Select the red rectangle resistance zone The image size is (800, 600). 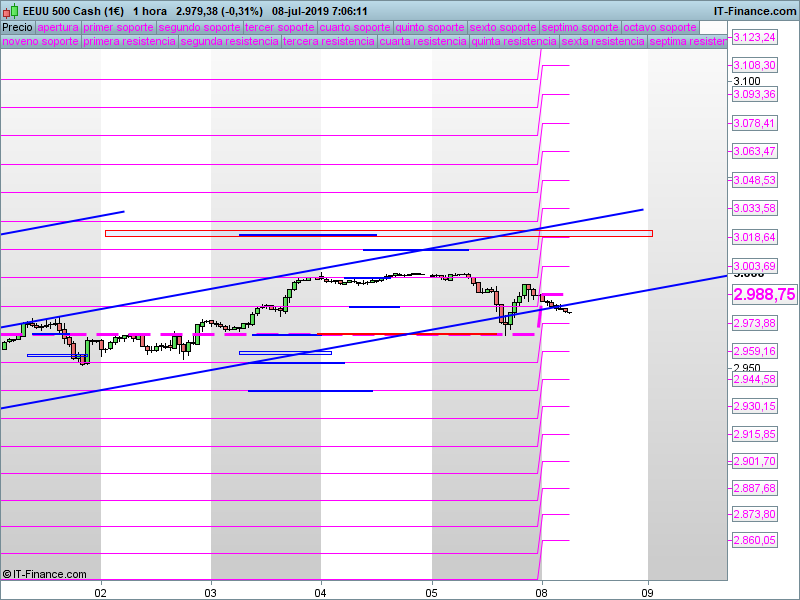pos(379,234)
